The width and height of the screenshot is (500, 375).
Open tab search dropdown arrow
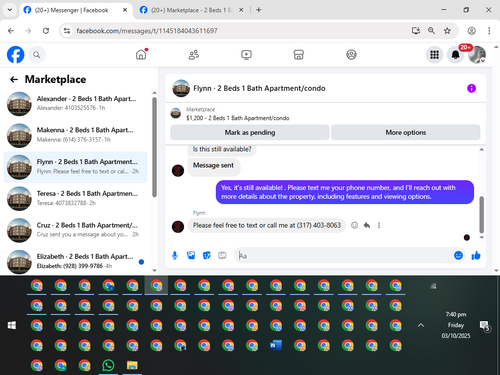(10, 10)
